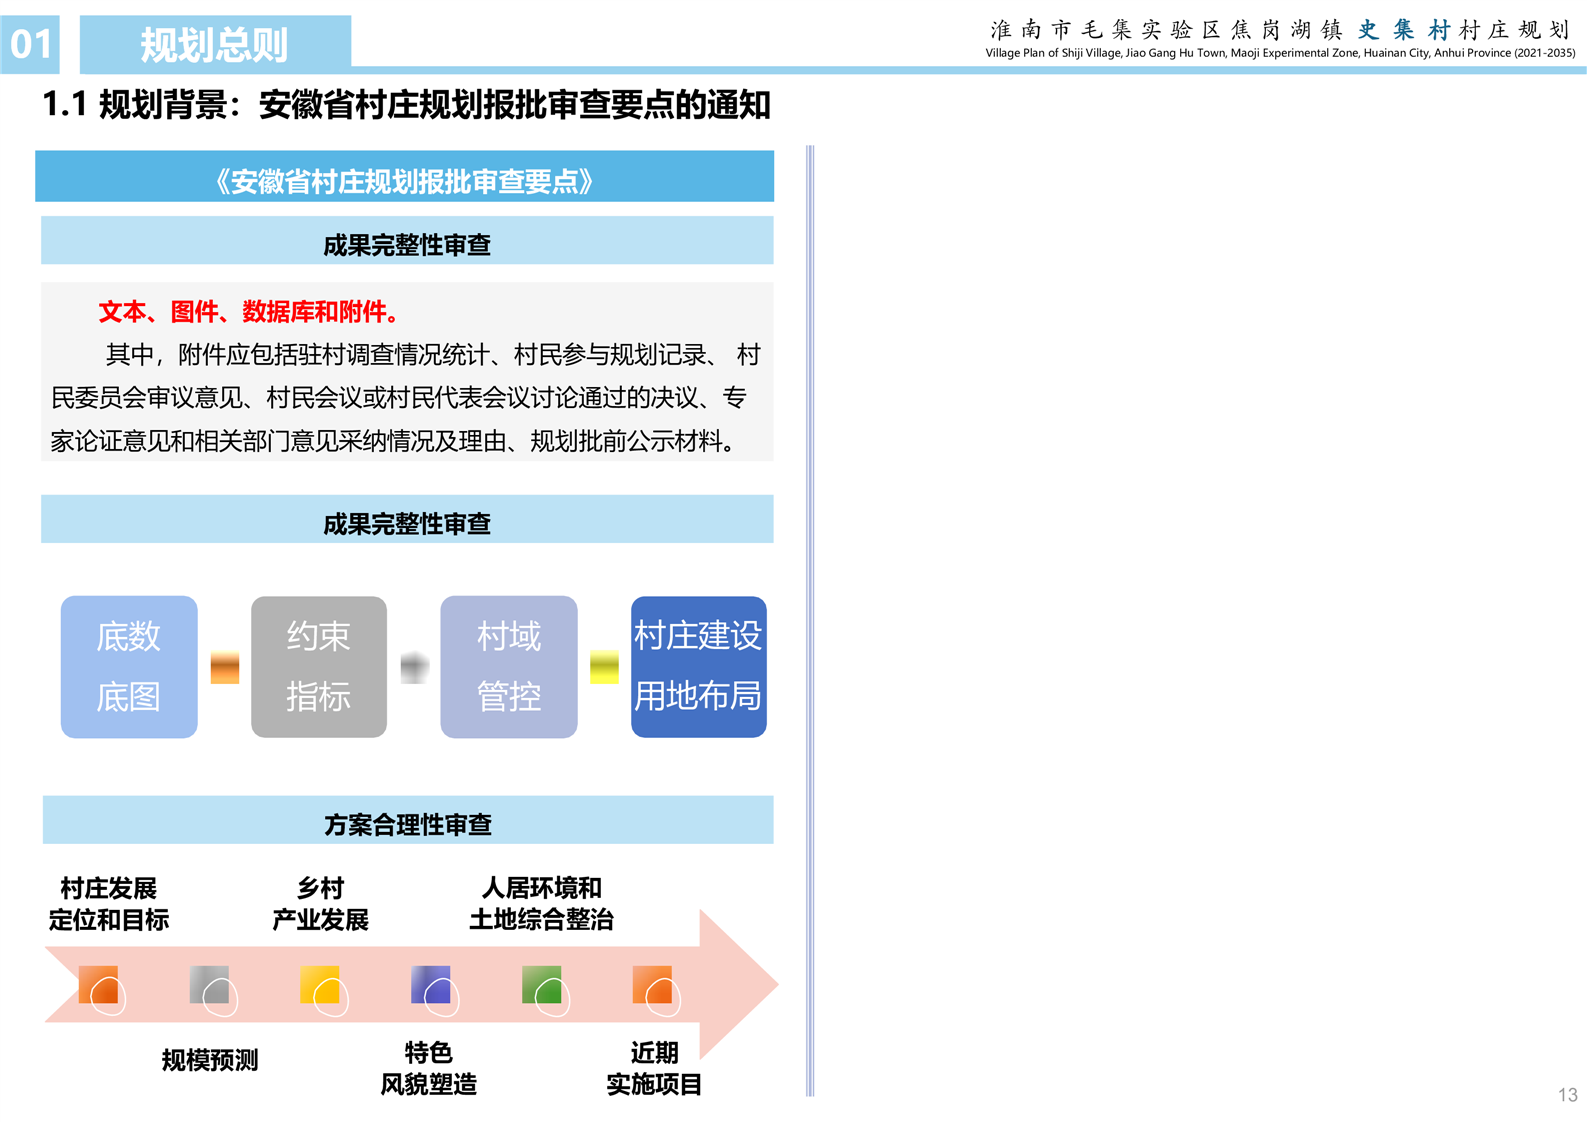
Task: Click the 近期实施项目 label
Action: point(654,1068)
